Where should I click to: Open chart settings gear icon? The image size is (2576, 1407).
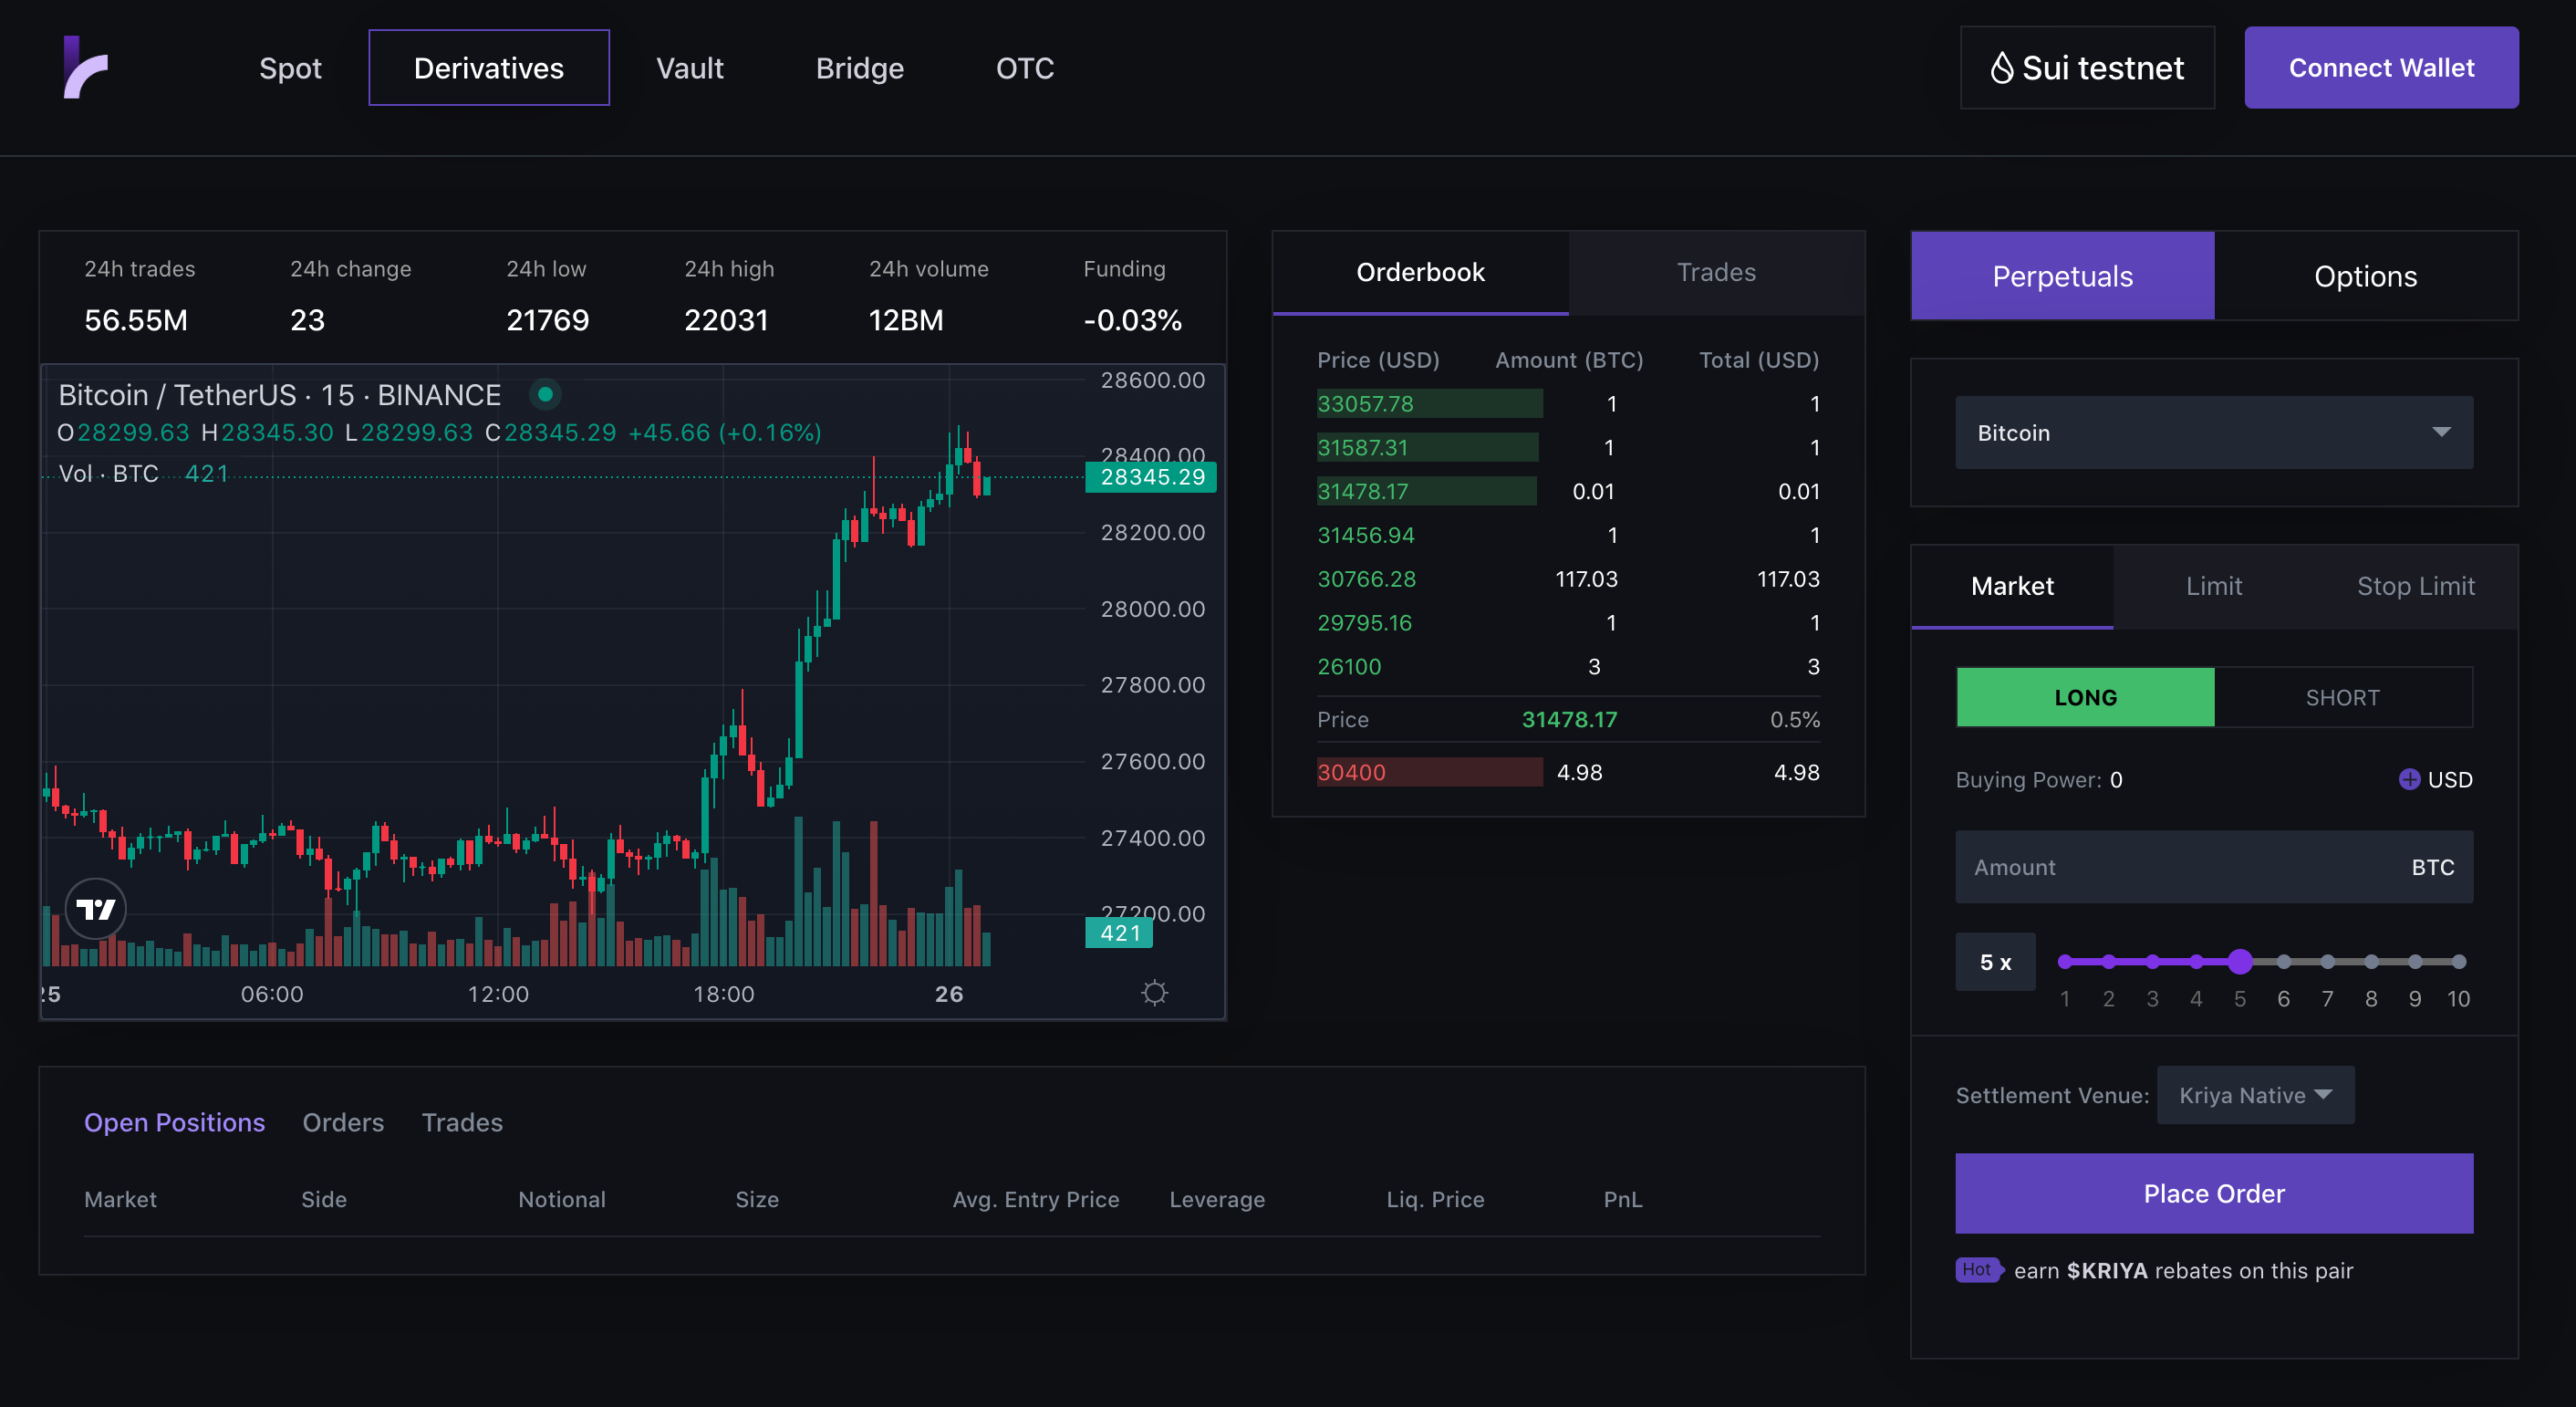pos(1154,993)
